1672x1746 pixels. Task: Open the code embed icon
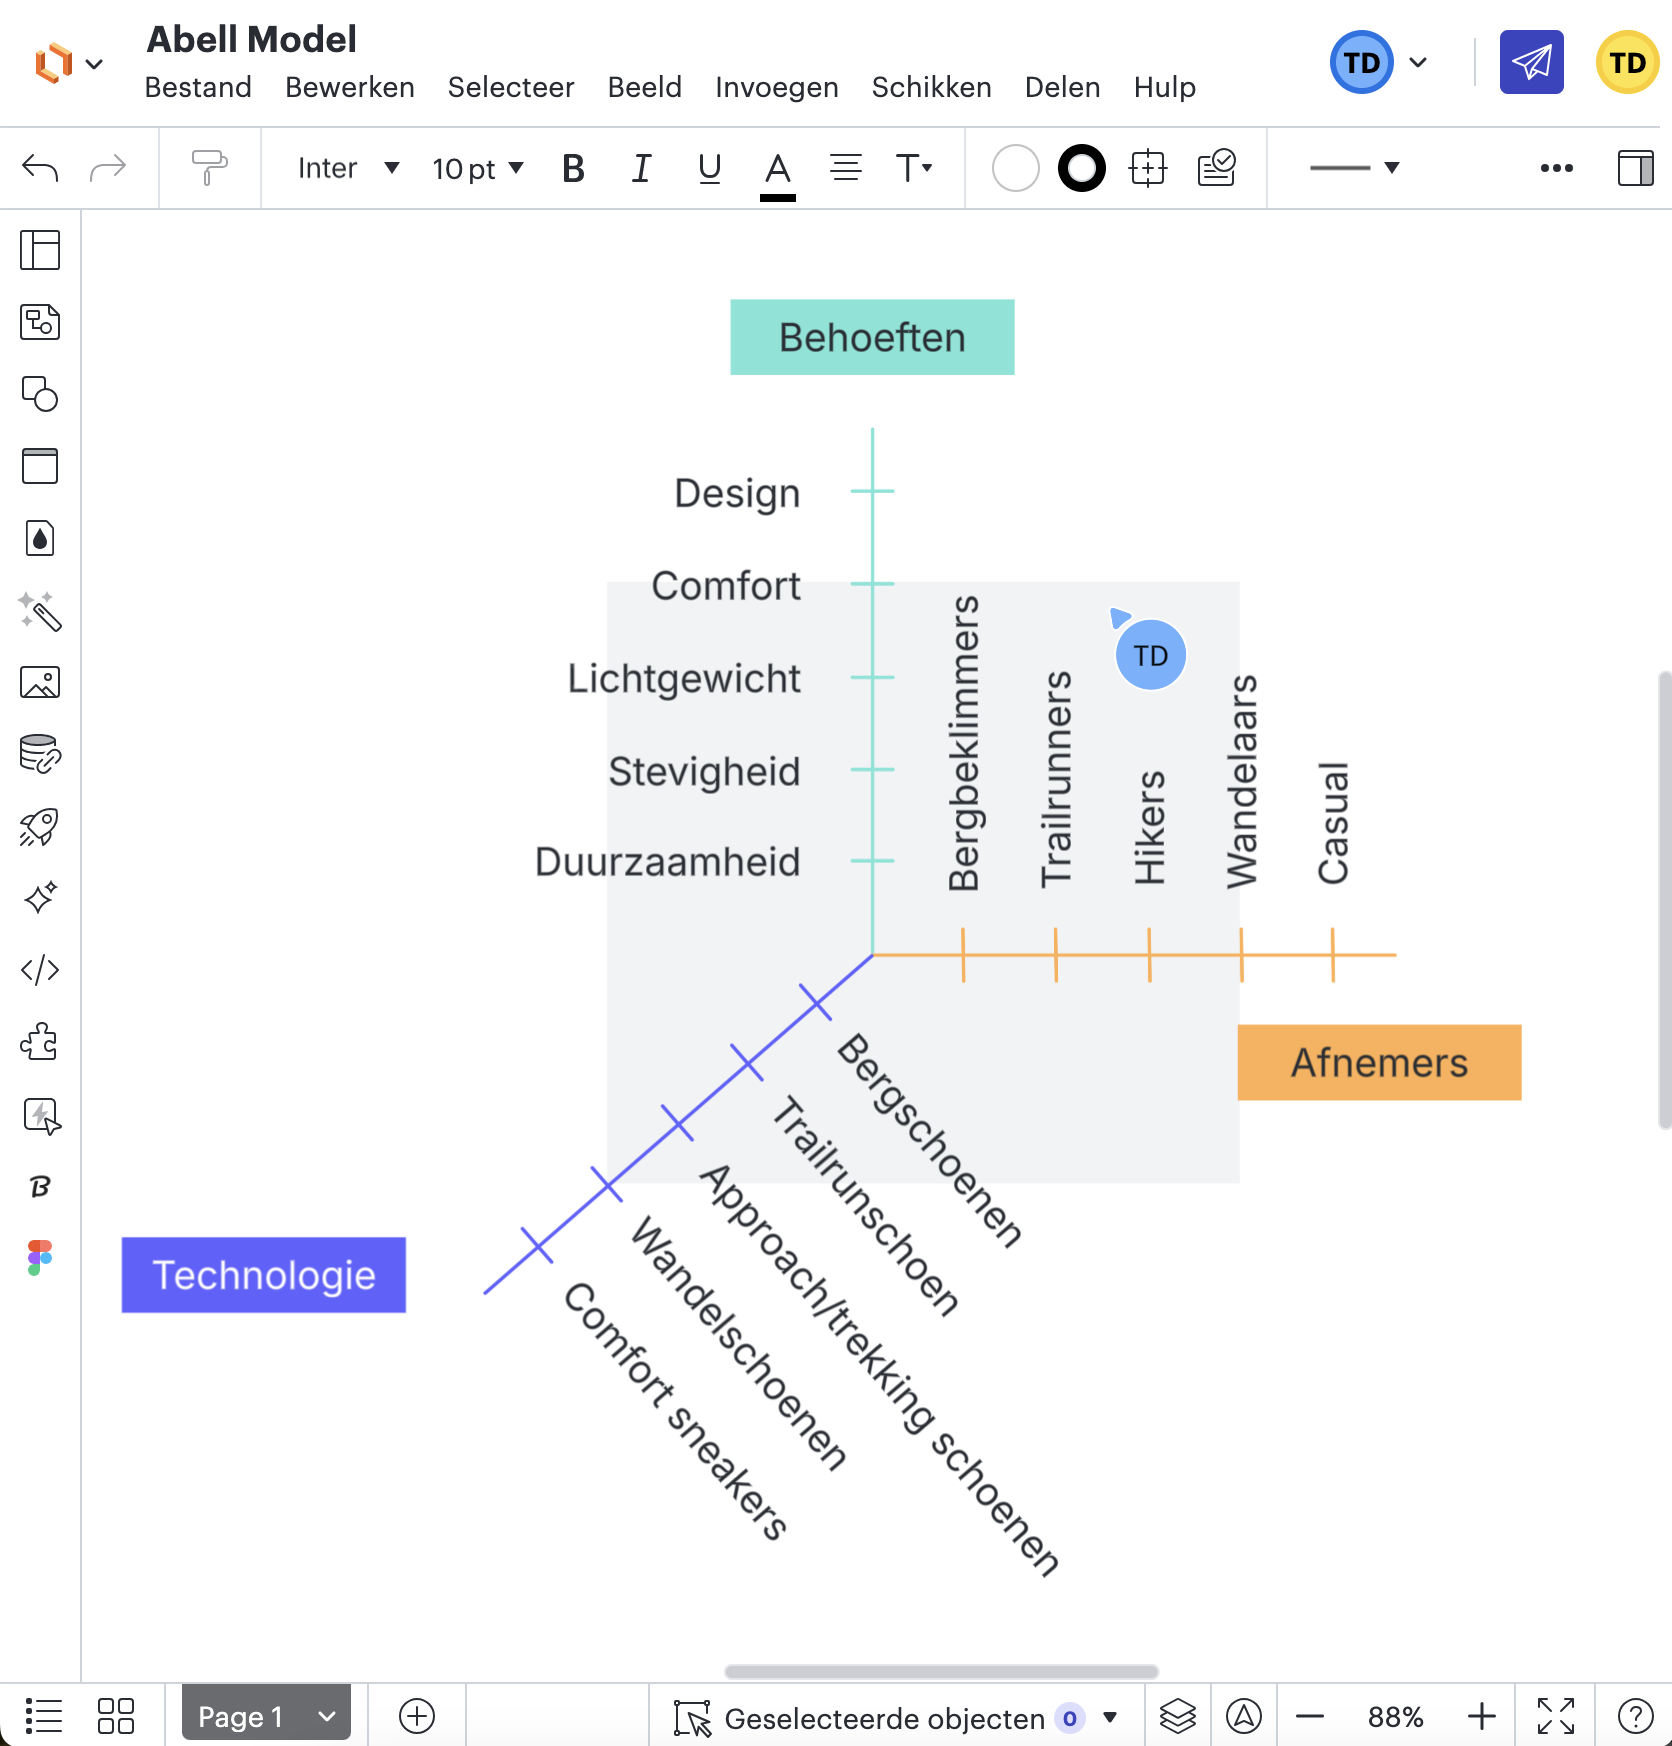coord(40,970)
